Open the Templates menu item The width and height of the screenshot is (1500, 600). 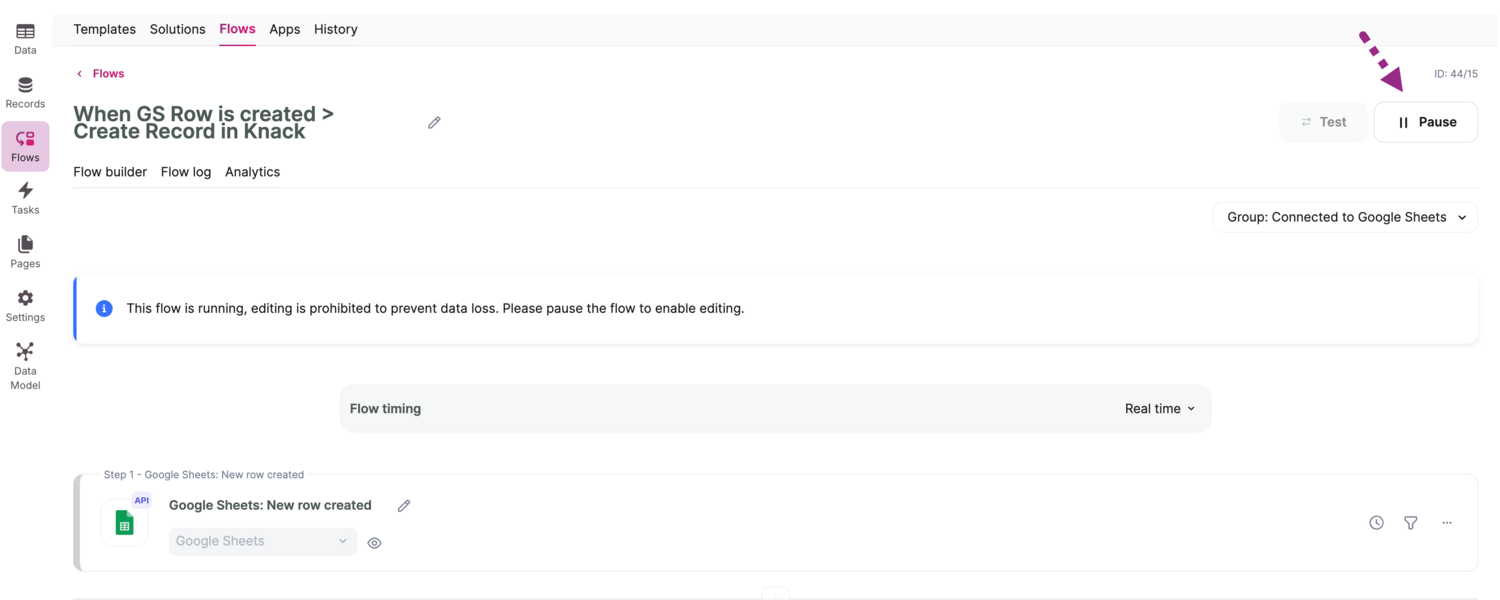point(104,29)
